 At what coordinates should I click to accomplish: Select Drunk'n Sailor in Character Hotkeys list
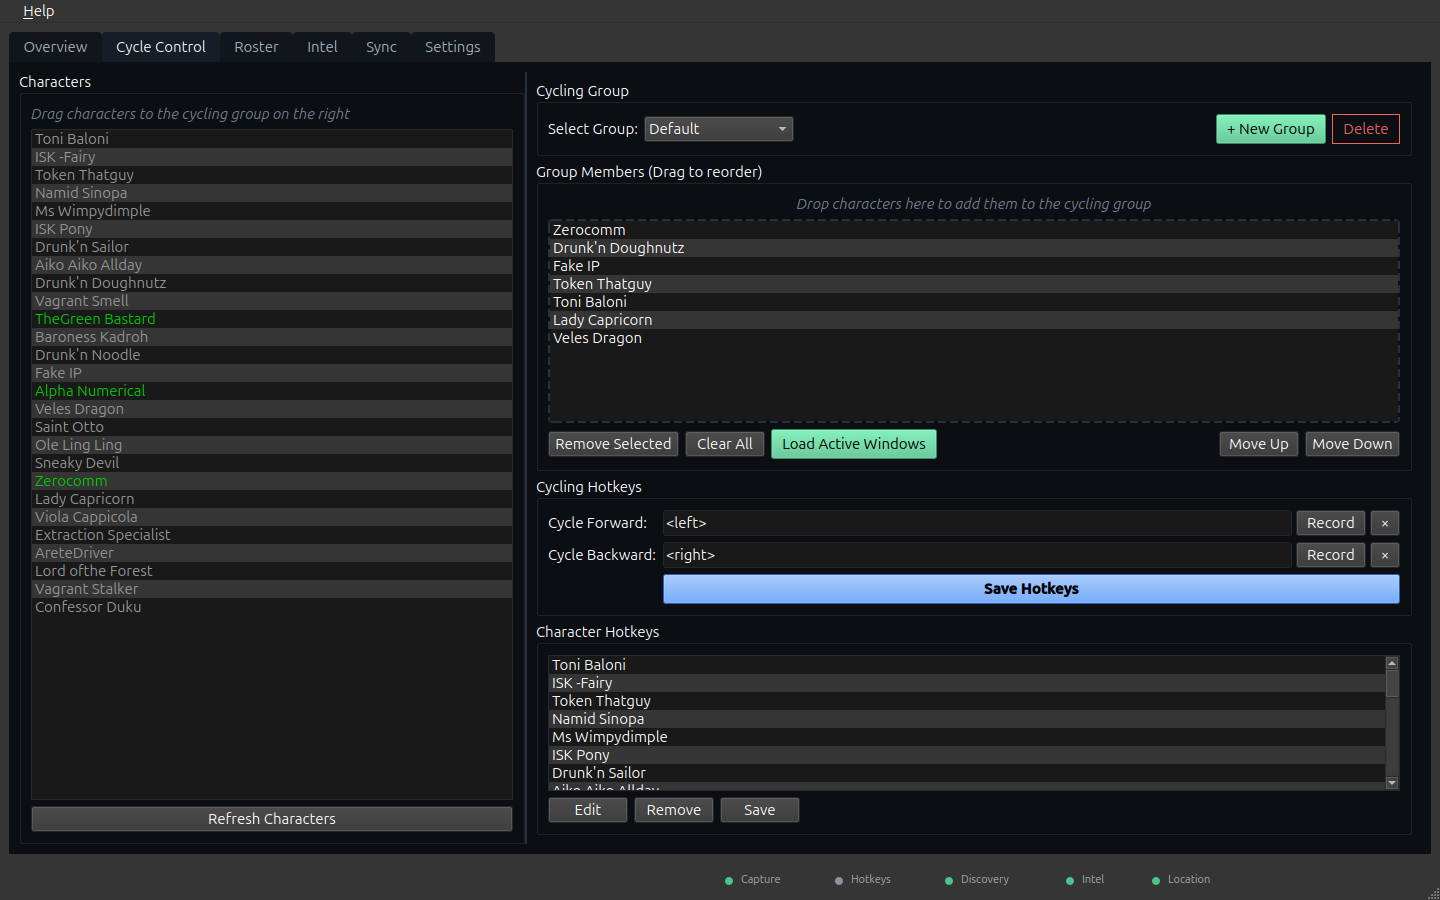click(x=967, y=773)
